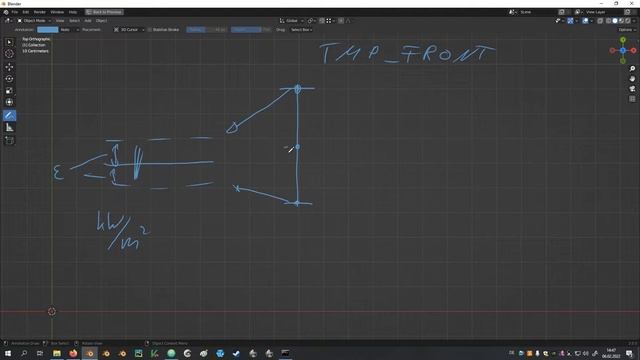Toggle X-ray display button

pyautogui.click(x=600, y=20)
